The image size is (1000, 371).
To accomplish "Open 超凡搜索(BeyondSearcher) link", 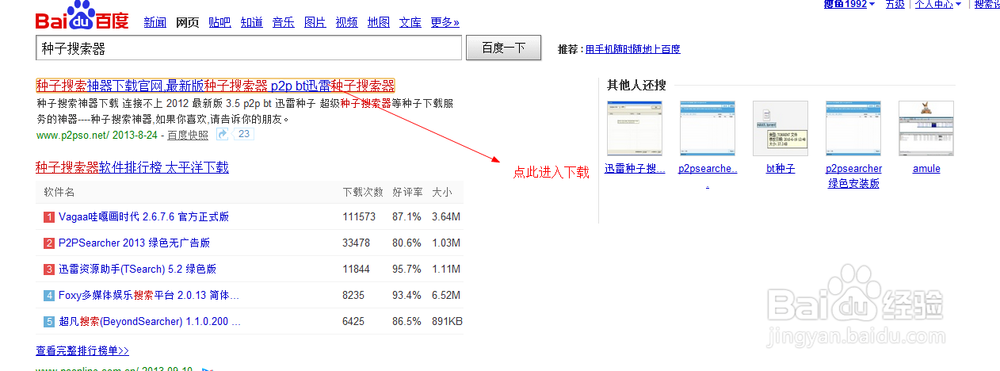I will coord(150,321).
